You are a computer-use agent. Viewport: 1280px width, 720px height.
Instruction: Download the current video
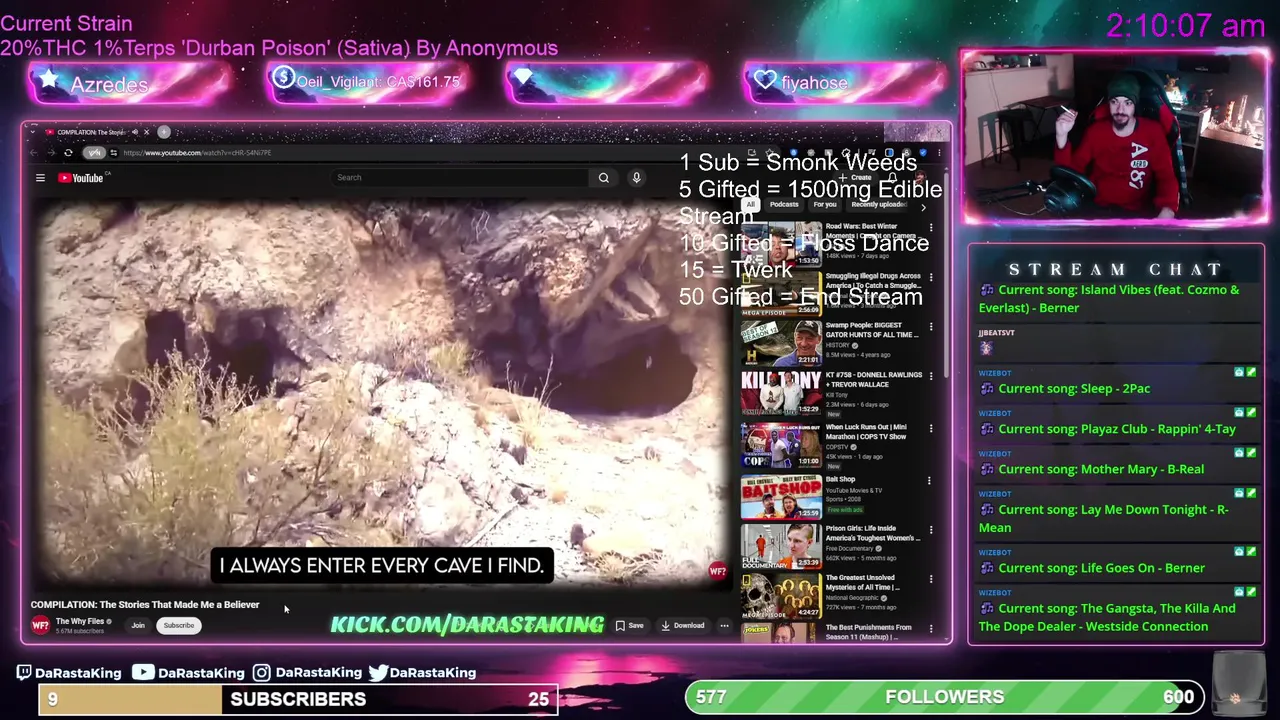pos(683,626)
